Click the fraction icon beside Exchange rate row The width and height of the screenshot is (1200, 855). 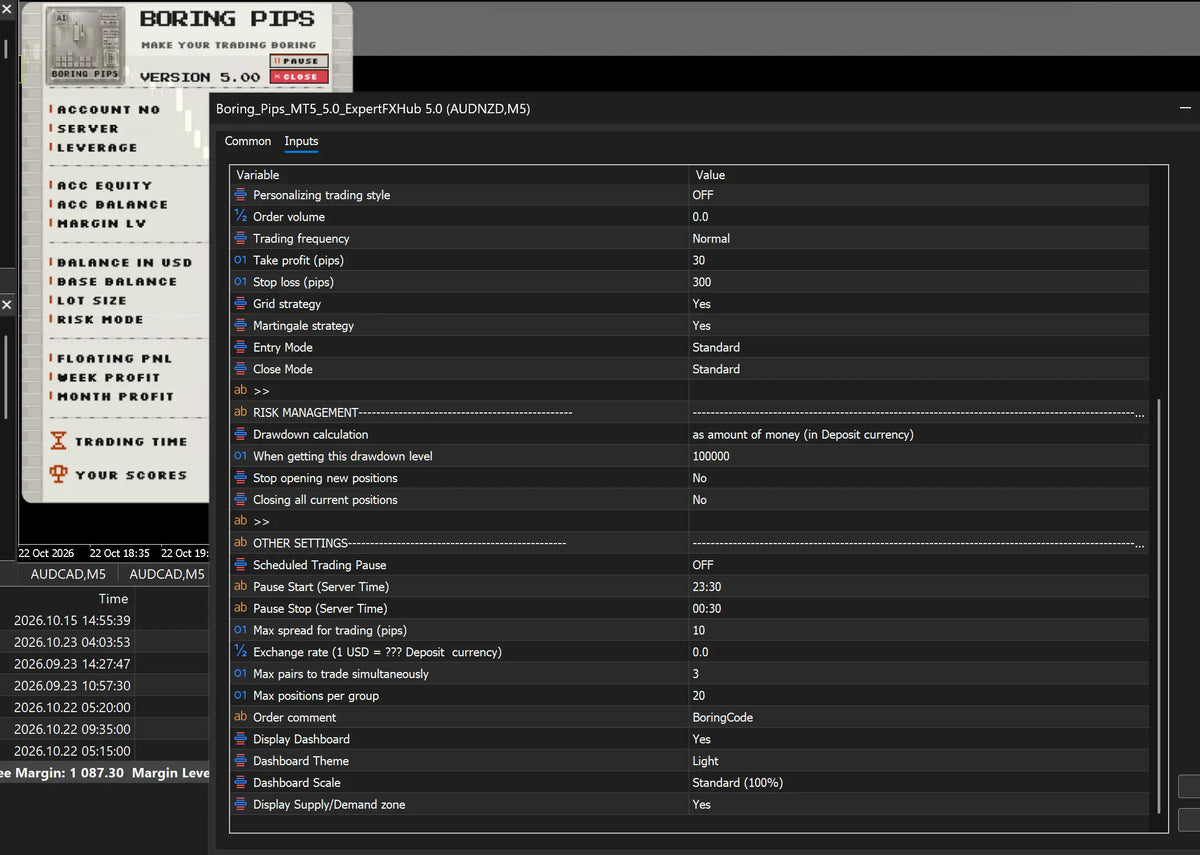tap(240, 652)
